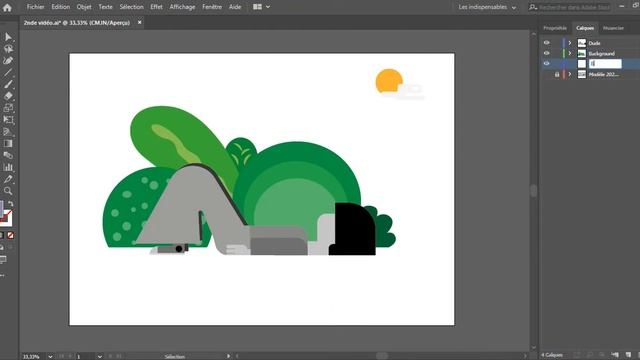
Task: Hide the Dude layer eye icon
Action: pos(547,43)
